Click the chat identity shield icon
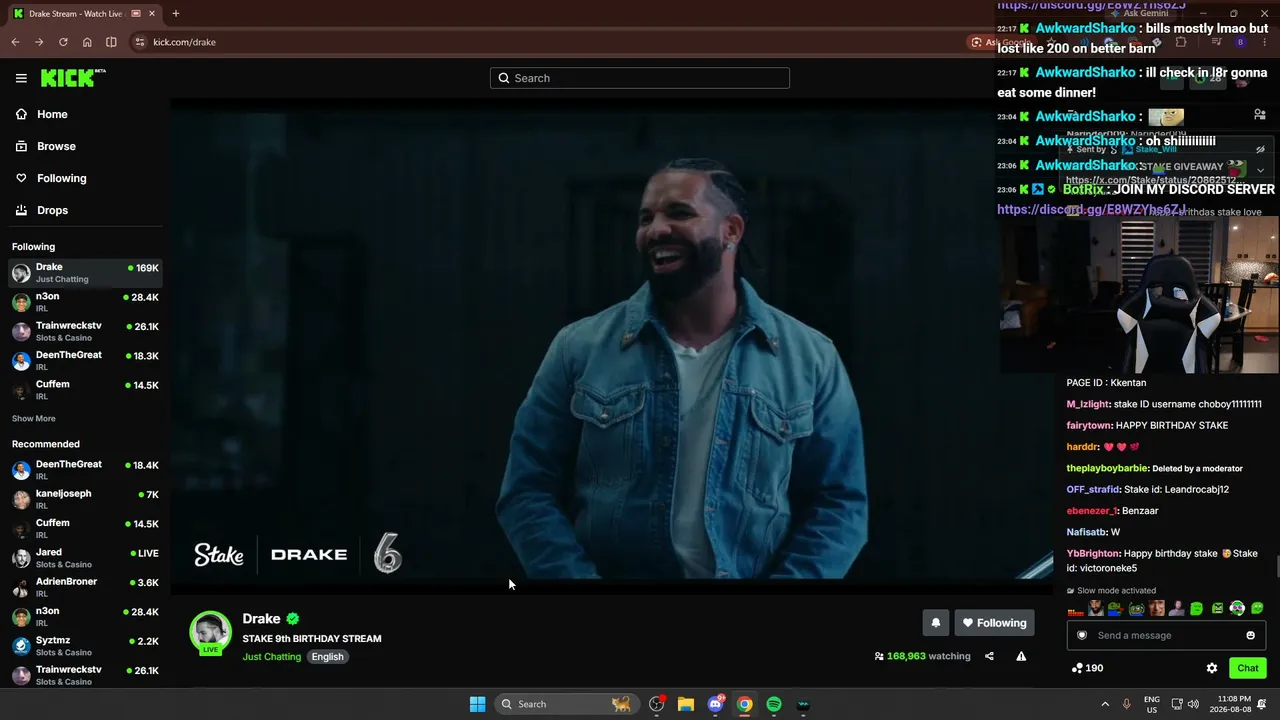The width and height of the screenshot is (1280, 720). pyautogui.click(x=1082, y=635)
